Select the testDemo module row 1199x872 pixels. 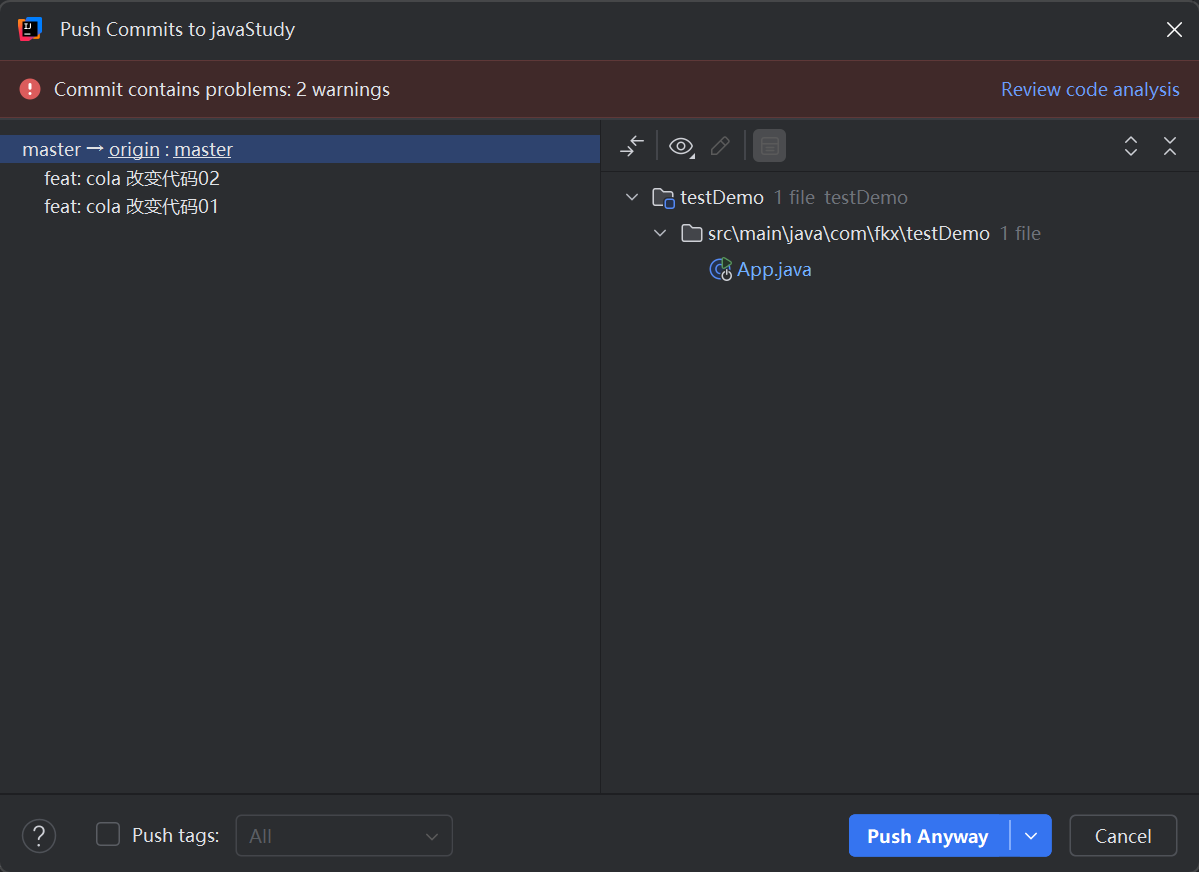899,197
